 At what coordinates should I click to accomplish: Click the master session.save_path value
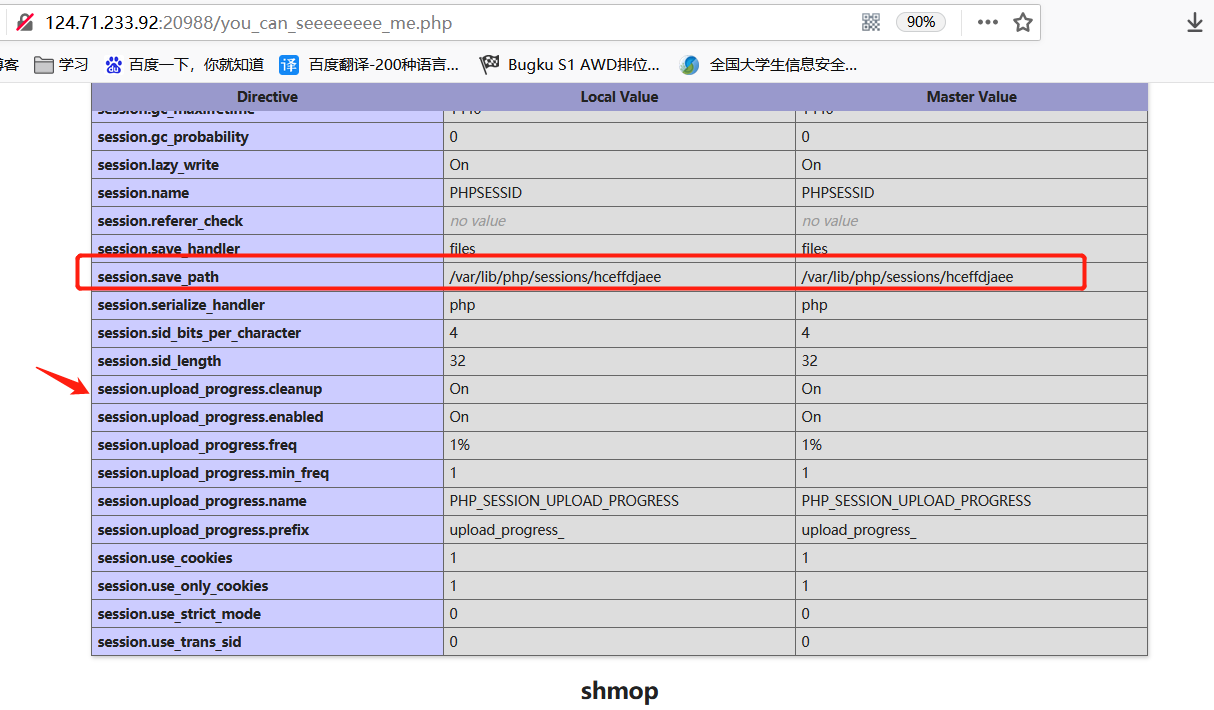(907, 277)
